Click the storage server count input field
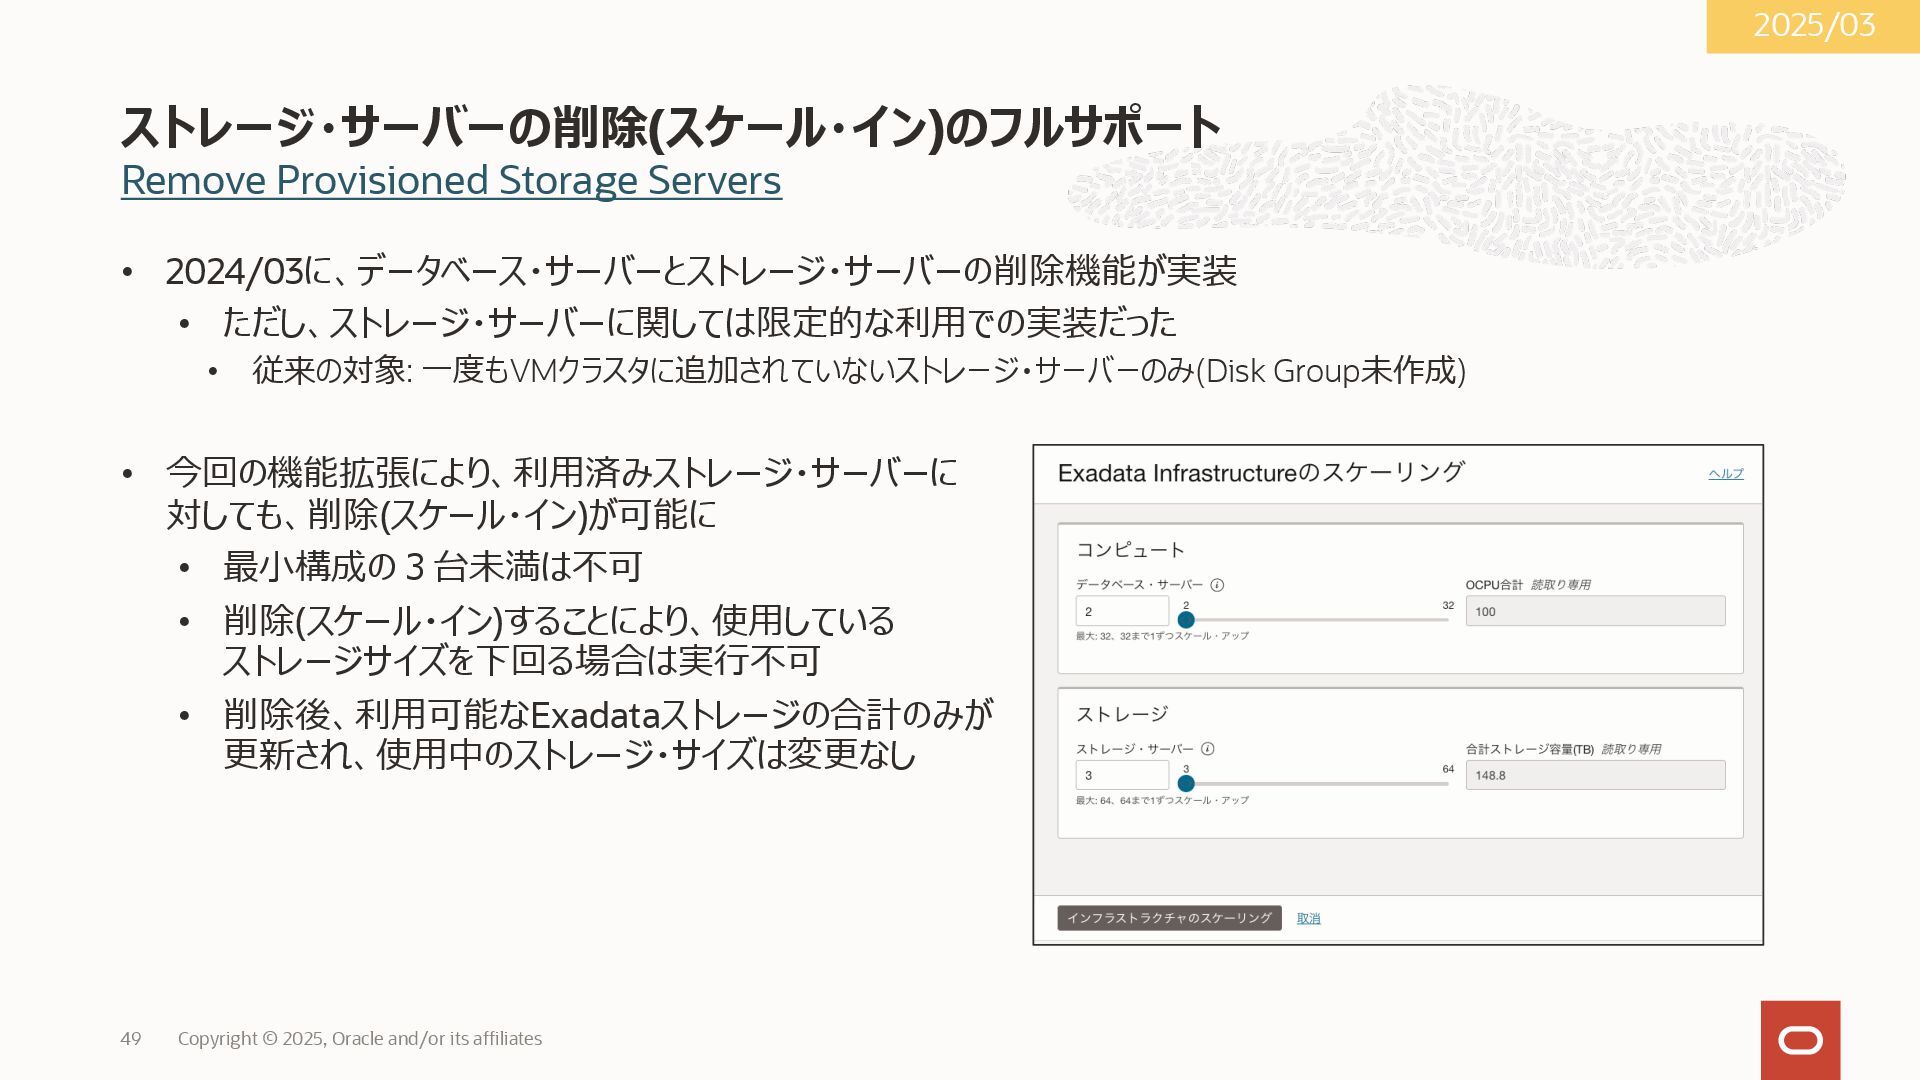Image resolution: width=1920 pixels, height=1080 pixels. 1122,775
